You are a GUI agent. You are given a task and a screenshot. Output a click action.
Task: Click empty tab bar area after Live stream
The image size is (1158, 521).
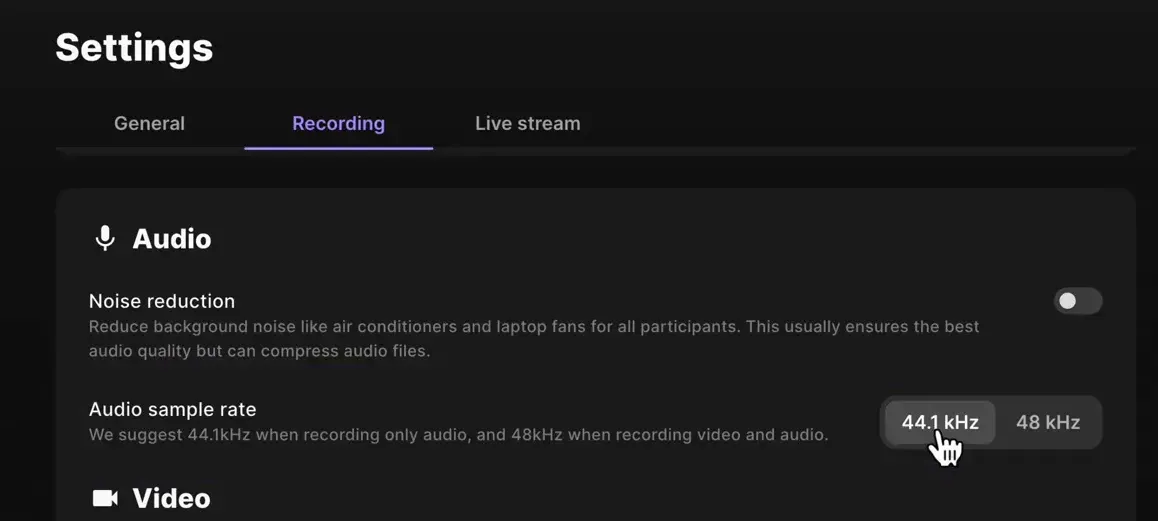pos(850,124)
